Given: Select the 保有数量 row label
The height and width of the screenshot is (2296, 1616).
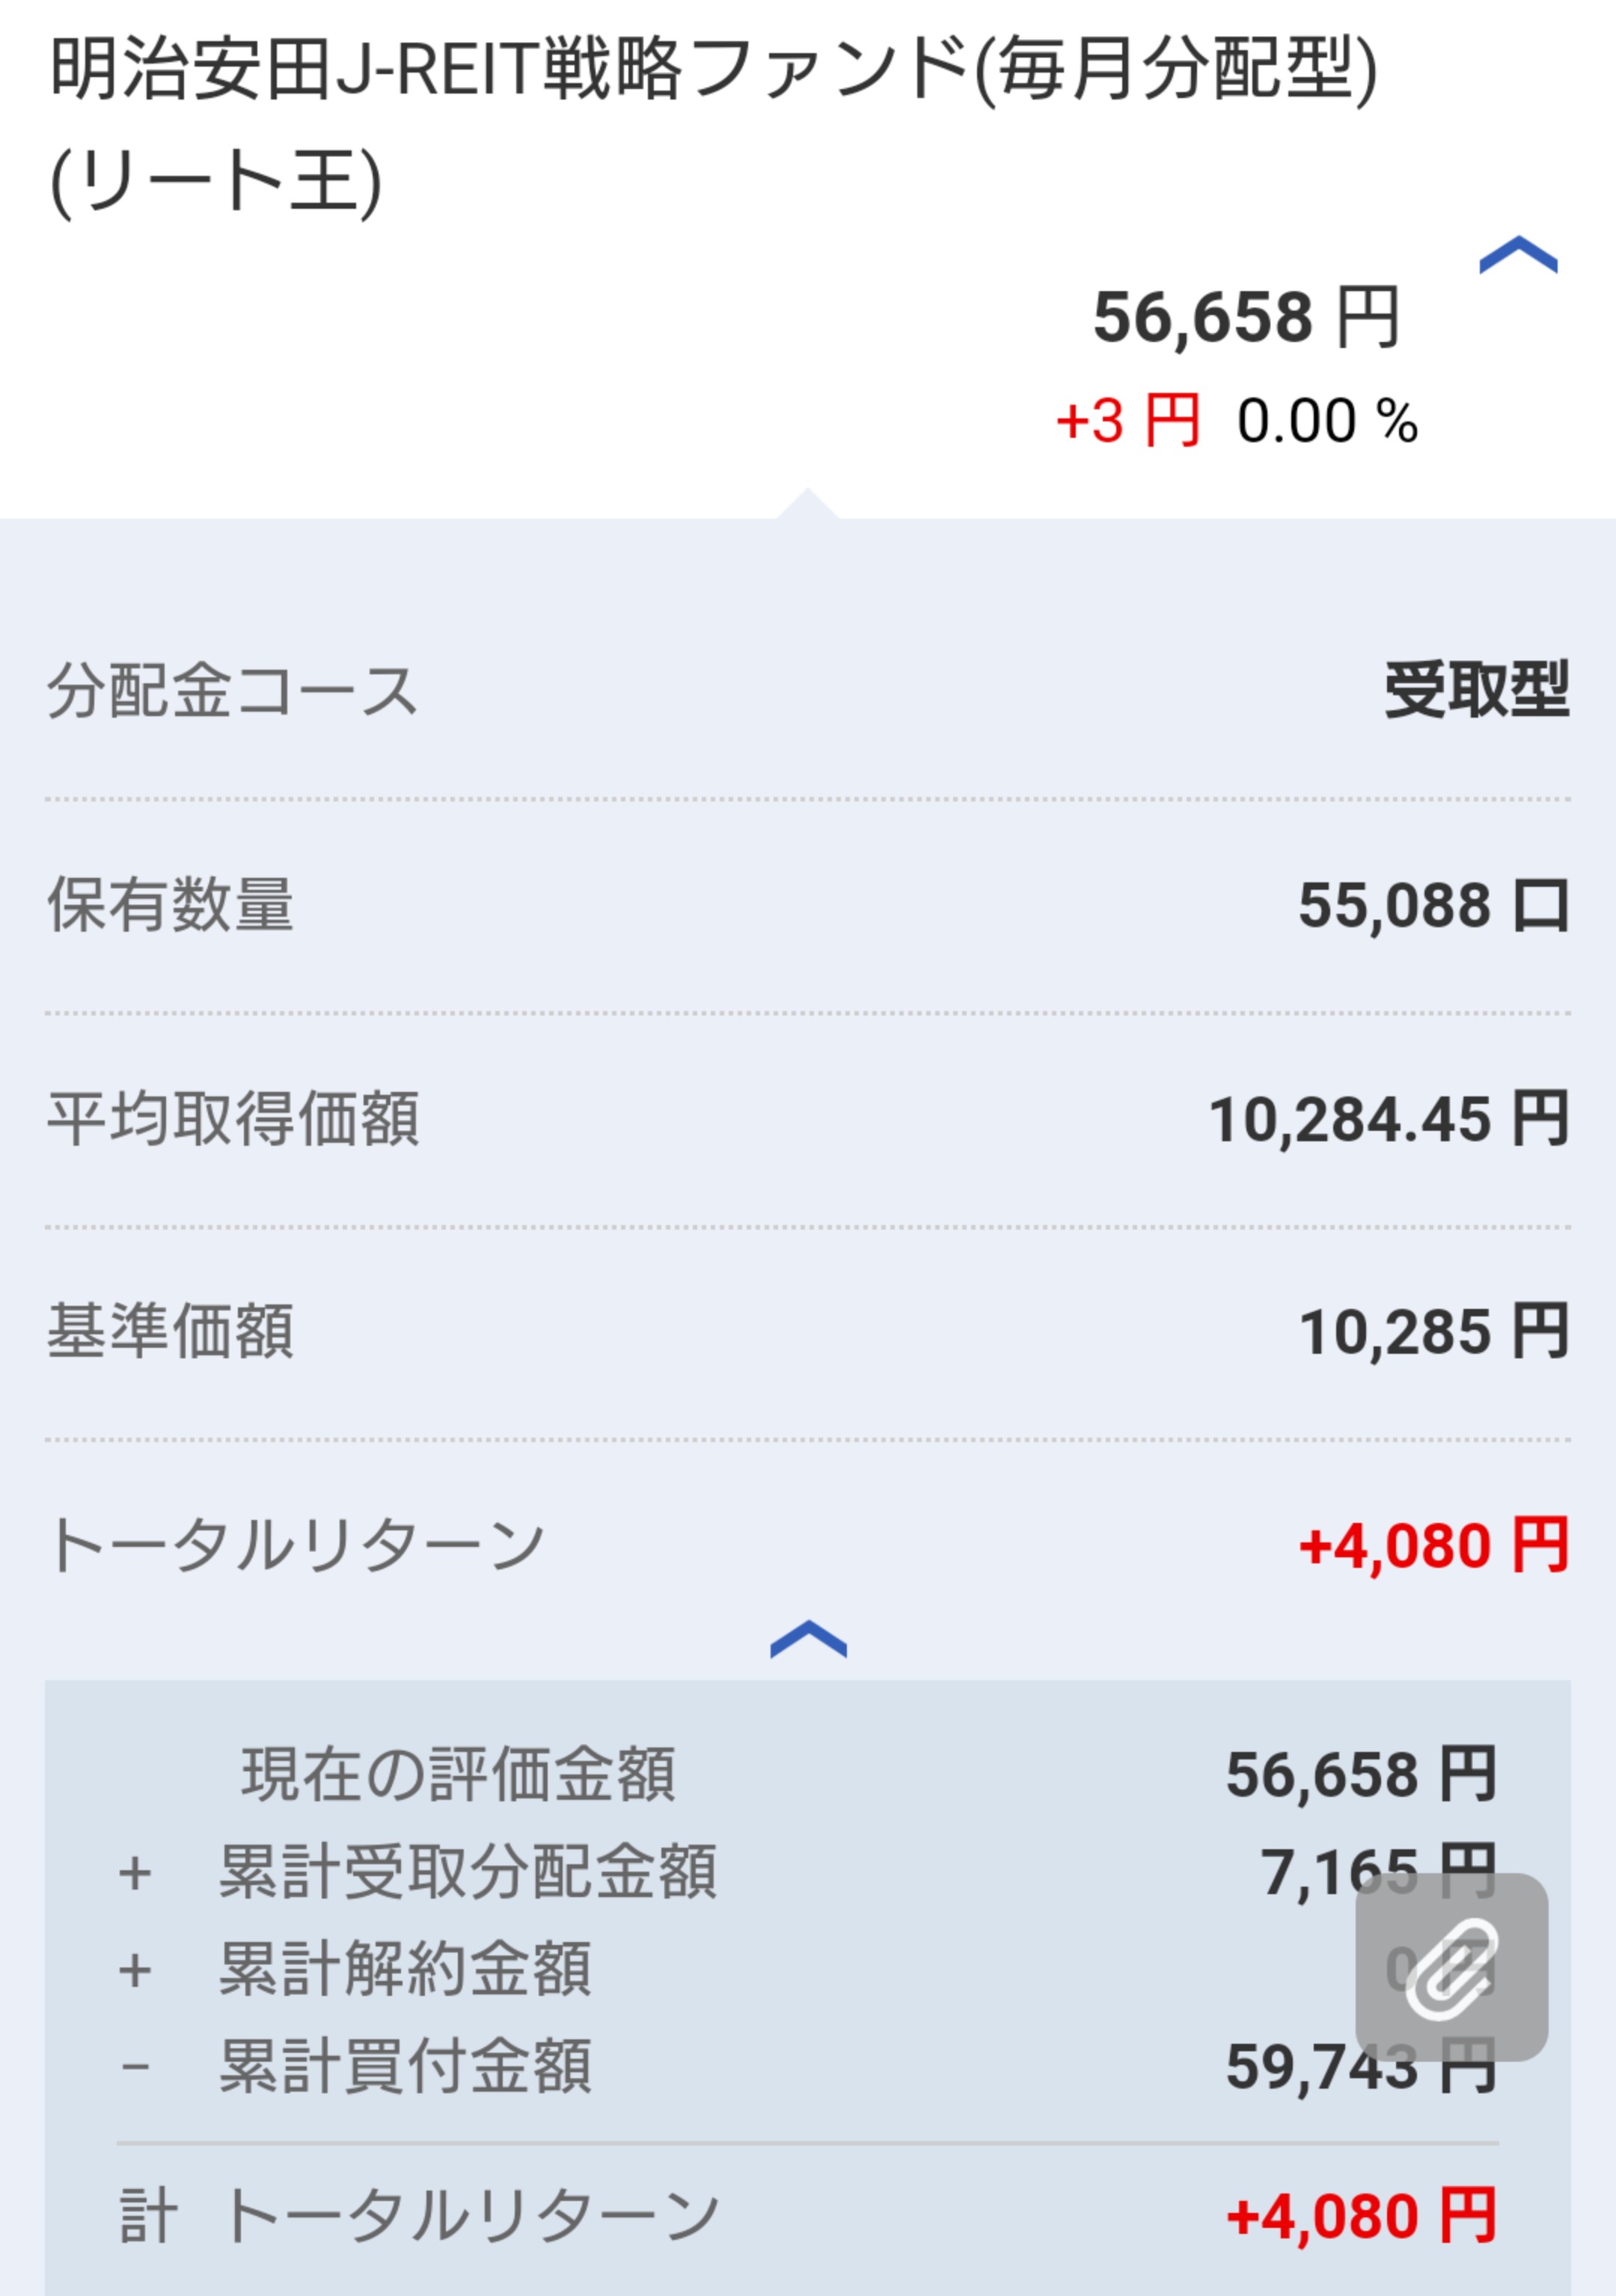Looking at the screenshot, I should click(171, 905).
